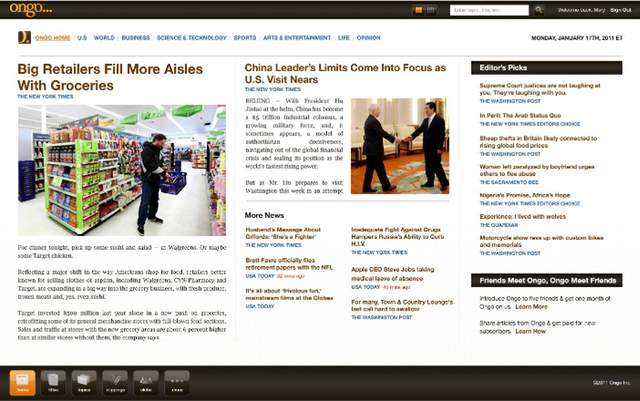This screenshot has height=401, width=640.
Task: Go to the U.S. section
Action: click(82, 38)
